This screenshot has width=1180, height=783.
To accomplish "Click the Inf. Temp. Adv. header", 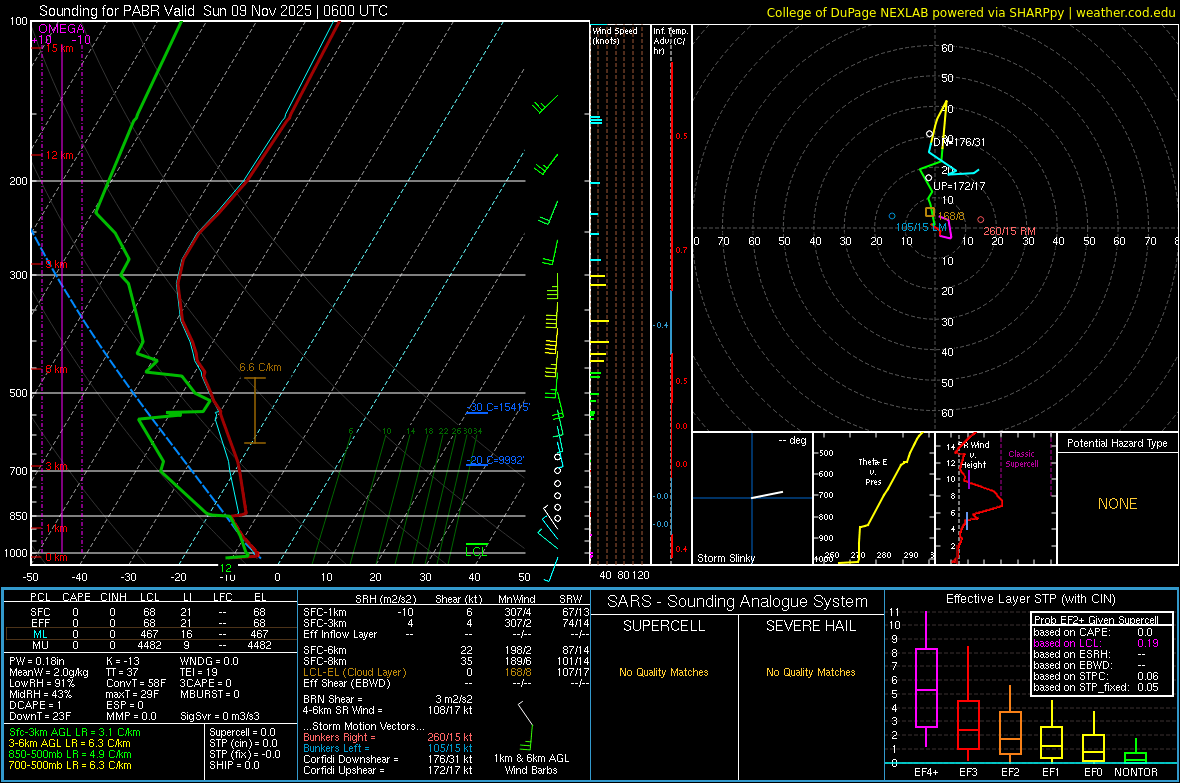I will click(x=670, y=41).
